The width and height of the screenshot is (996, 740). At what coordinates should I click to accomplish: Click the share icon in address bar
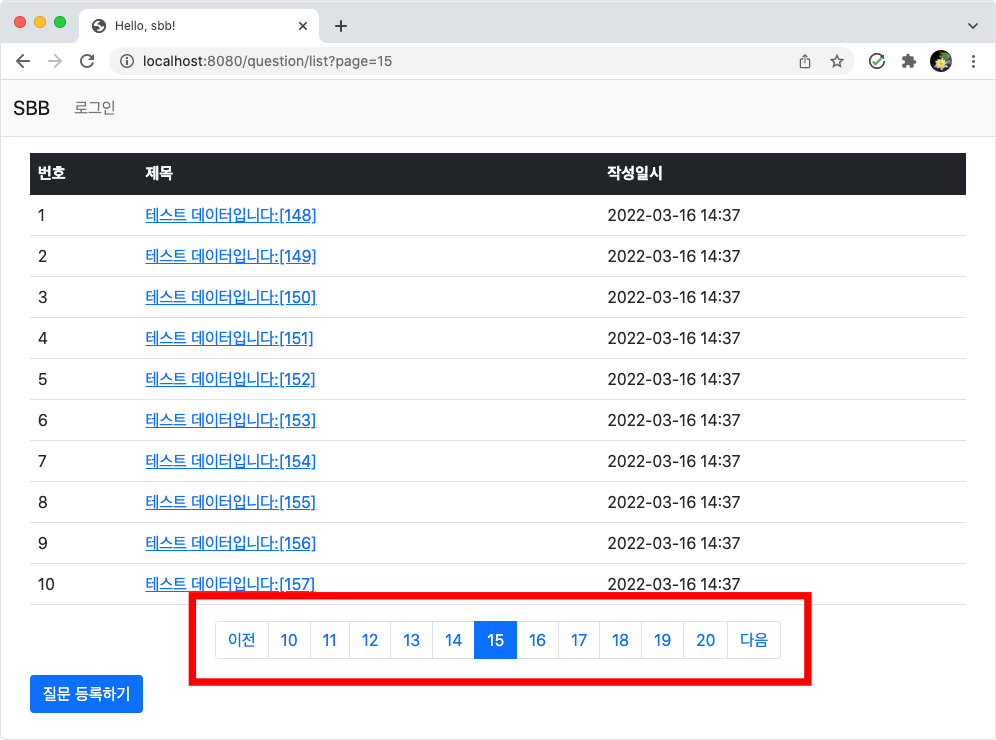[805, 61]
